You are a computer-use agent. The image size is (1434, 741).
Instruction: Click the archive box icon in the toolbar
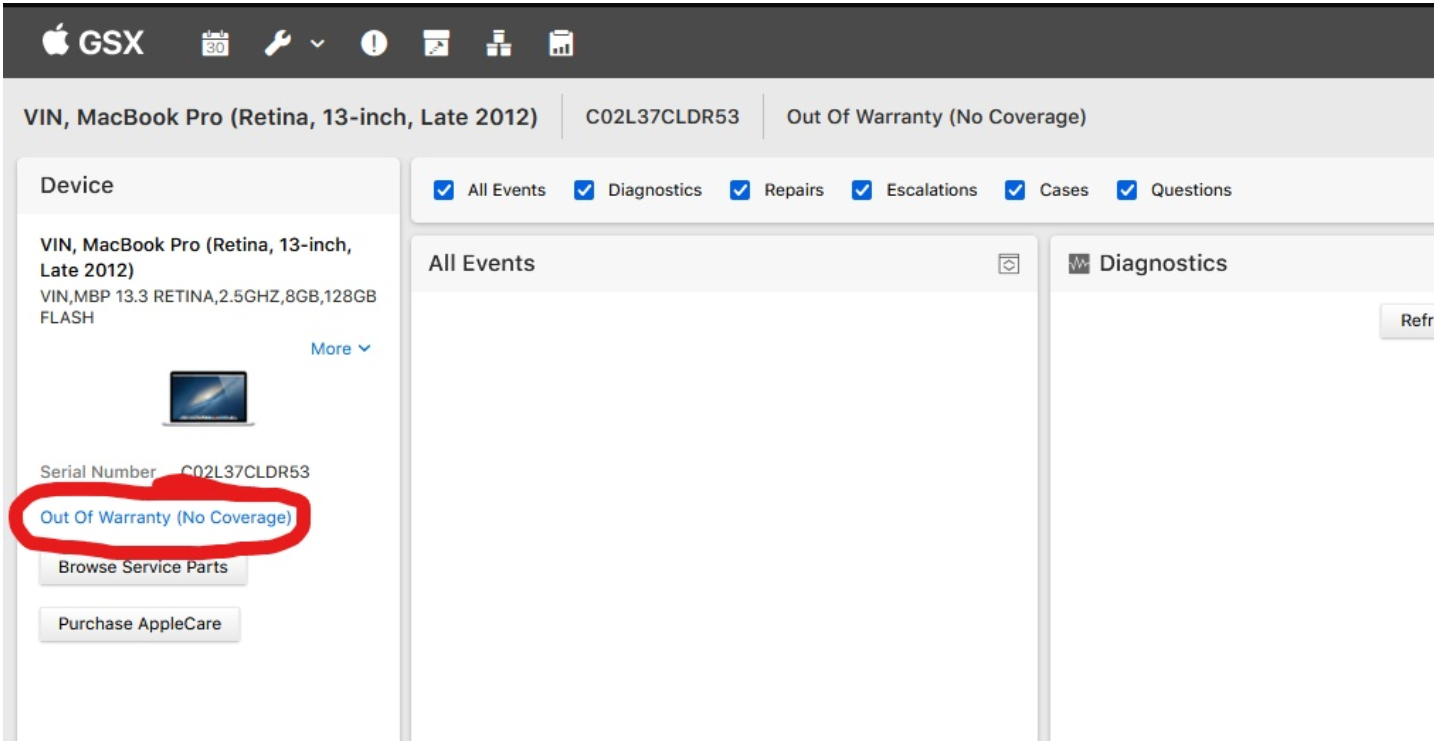436,44
